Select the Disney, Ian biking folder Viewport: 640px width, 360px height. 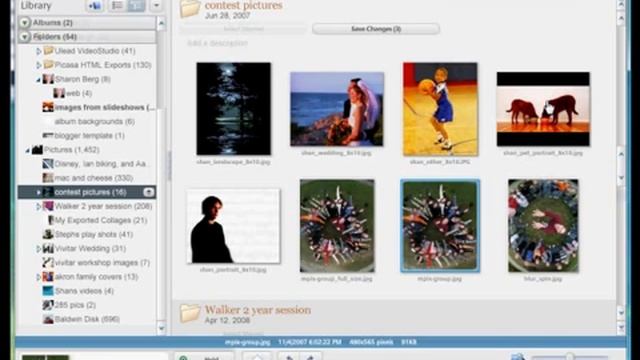tap(96, 164)
